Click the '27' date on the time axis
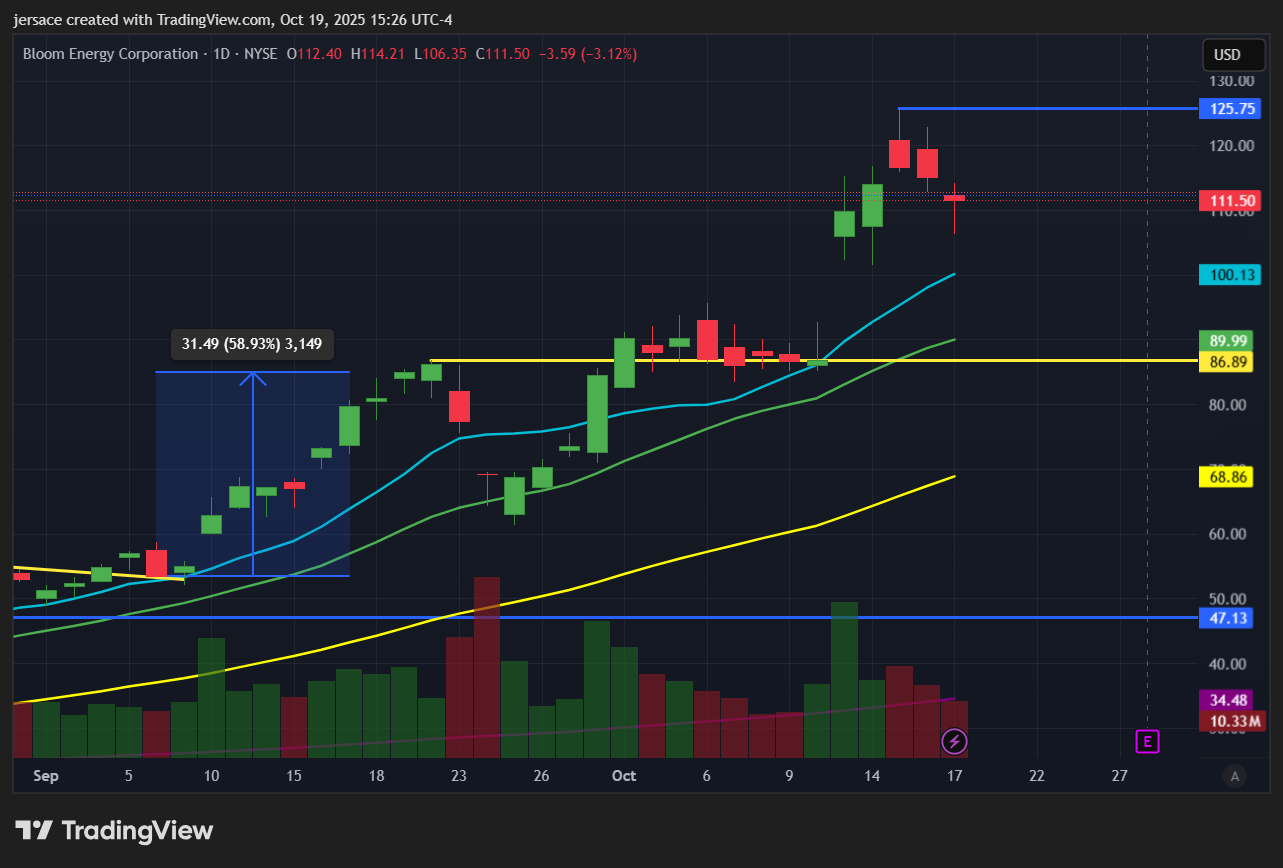The height and width of the screenshot is (868, 1283). [x=1119, y=775]
